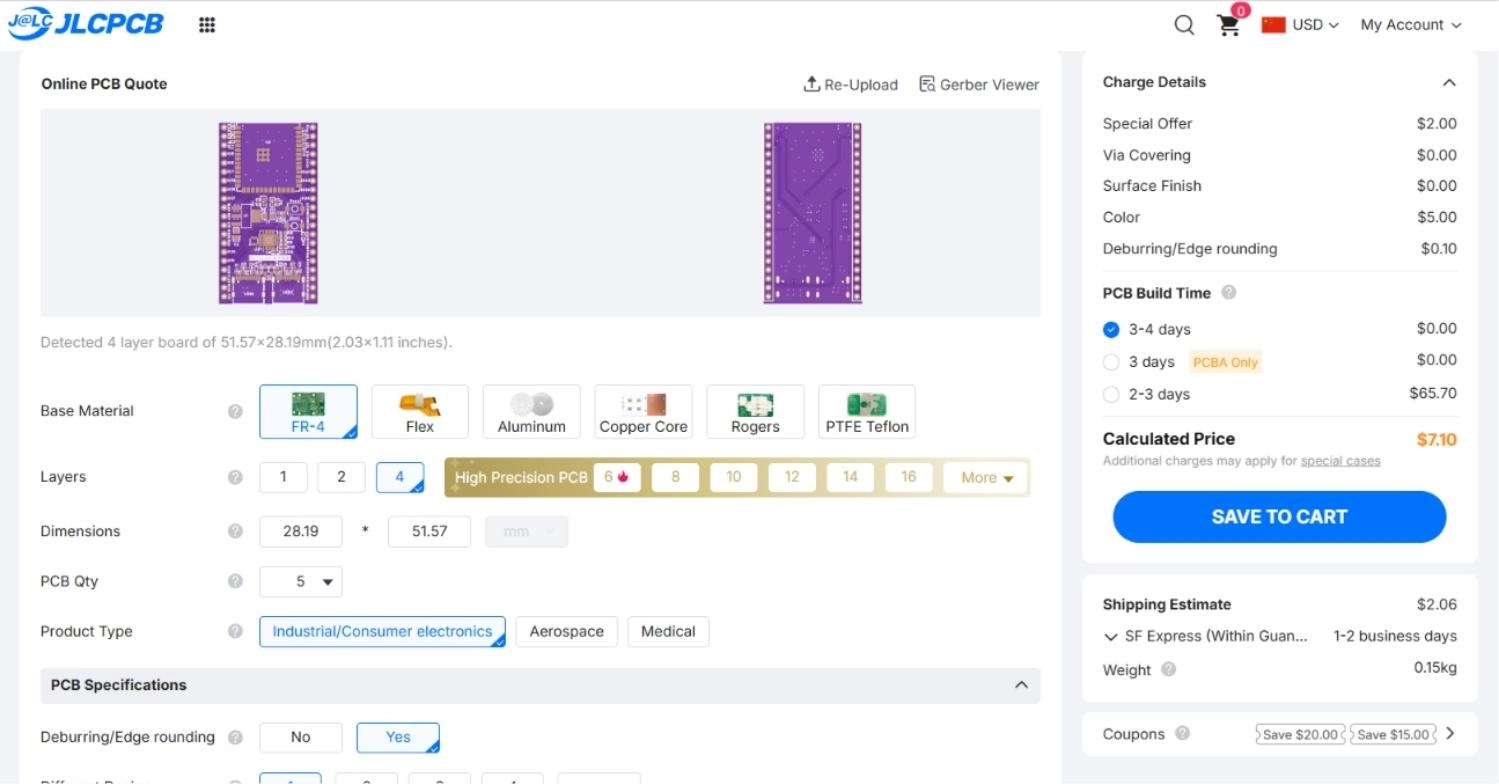This screenshot has height=784, width=1499.
Task: Show help for Deburring/Edge rounding
Action: coord(235,737)
